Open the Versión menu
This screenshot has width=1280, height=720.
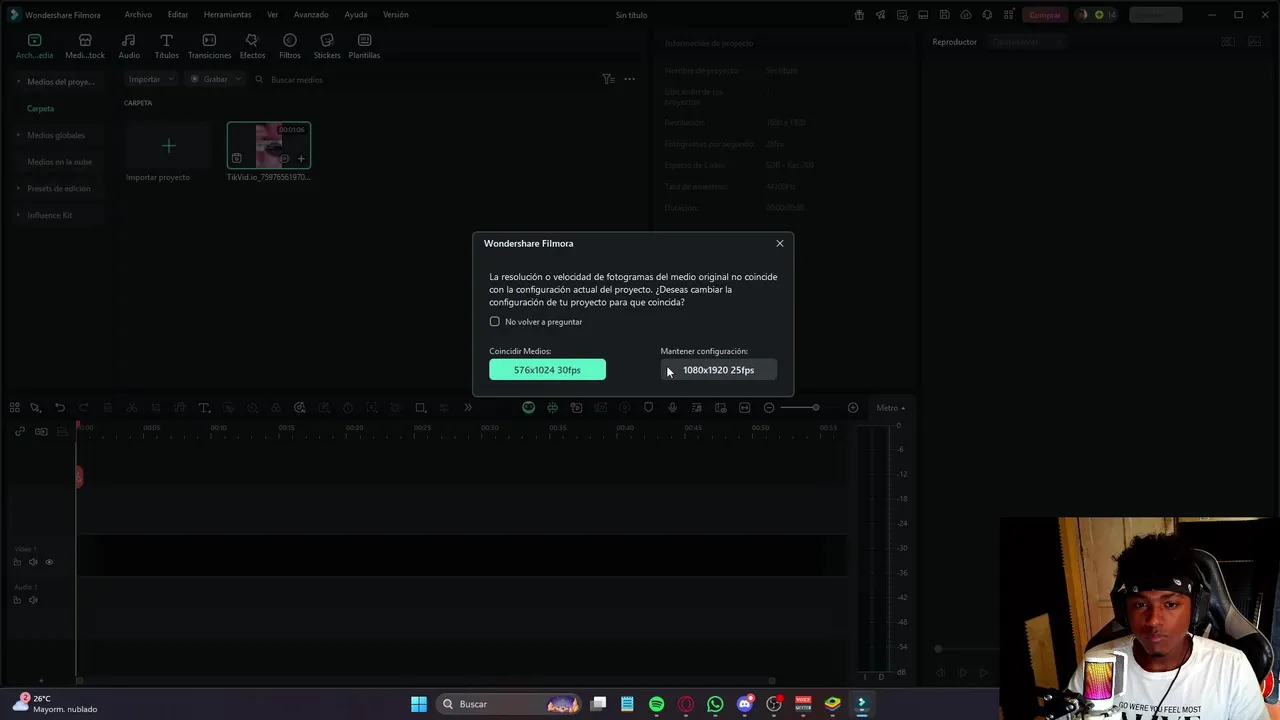click(x=396, y=15)
